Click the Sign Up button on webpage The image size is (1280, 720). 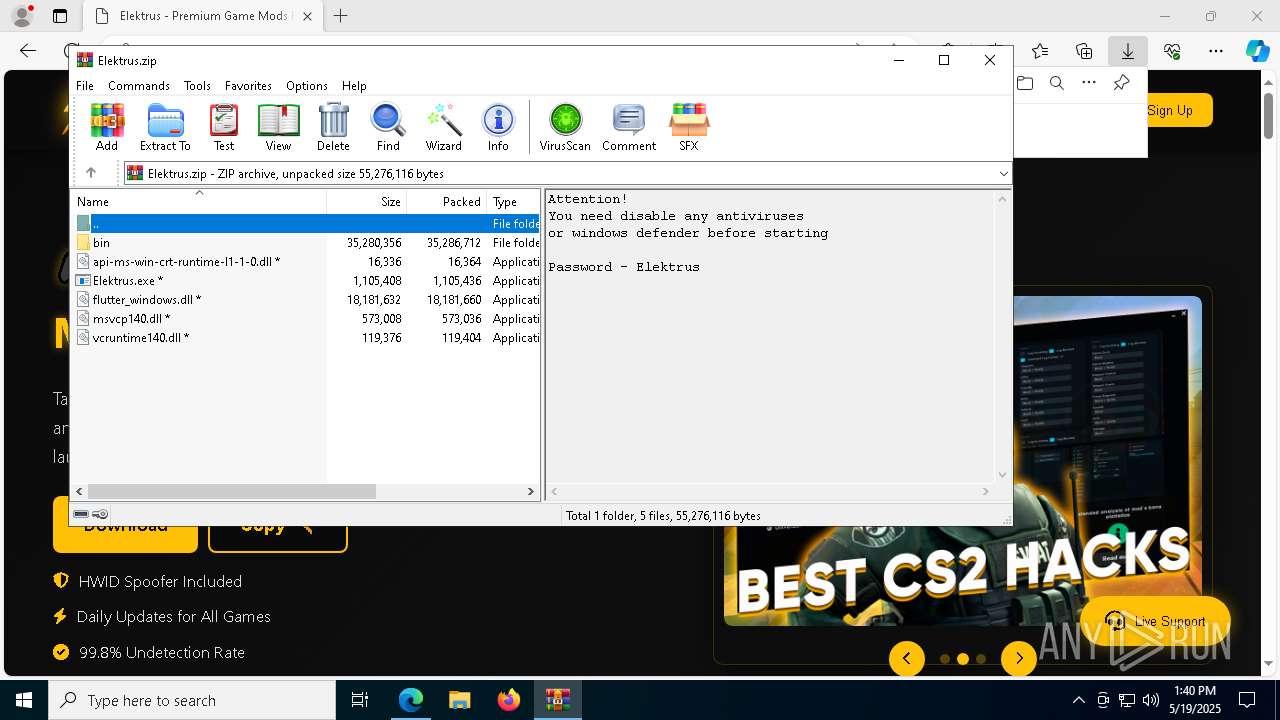click(1171, 110)
